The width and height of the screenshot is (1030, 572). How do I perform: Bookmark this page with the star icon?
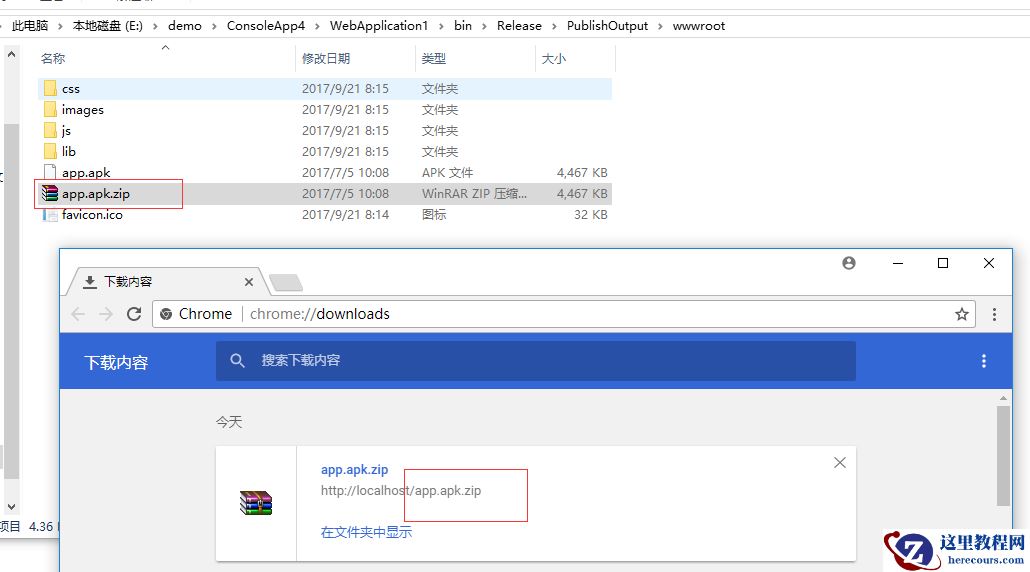click(962, 314)
